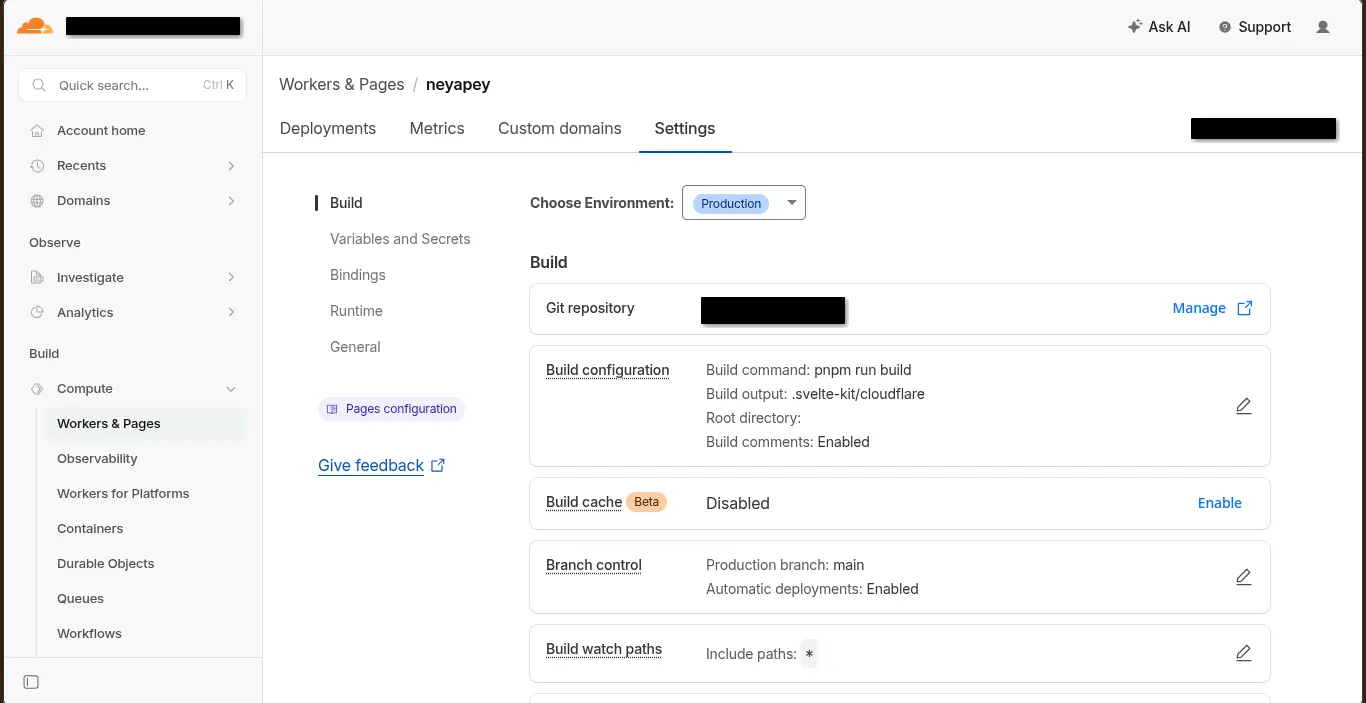Open Durable Objects in sidebar
The image size is (1366, 703).
(106, 564)
